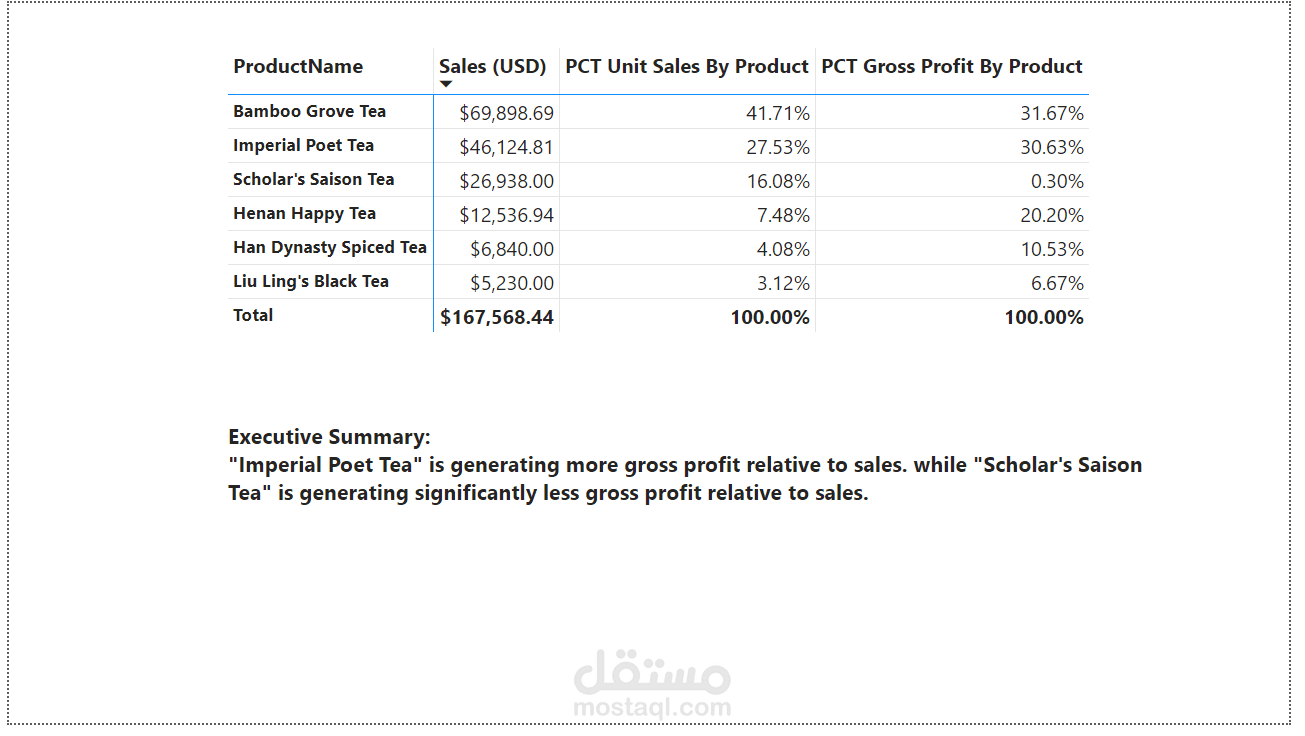Click the 0.30% gross profit cell
1305x736 pixels.
pyautogui.click(x=1058, y=182)
